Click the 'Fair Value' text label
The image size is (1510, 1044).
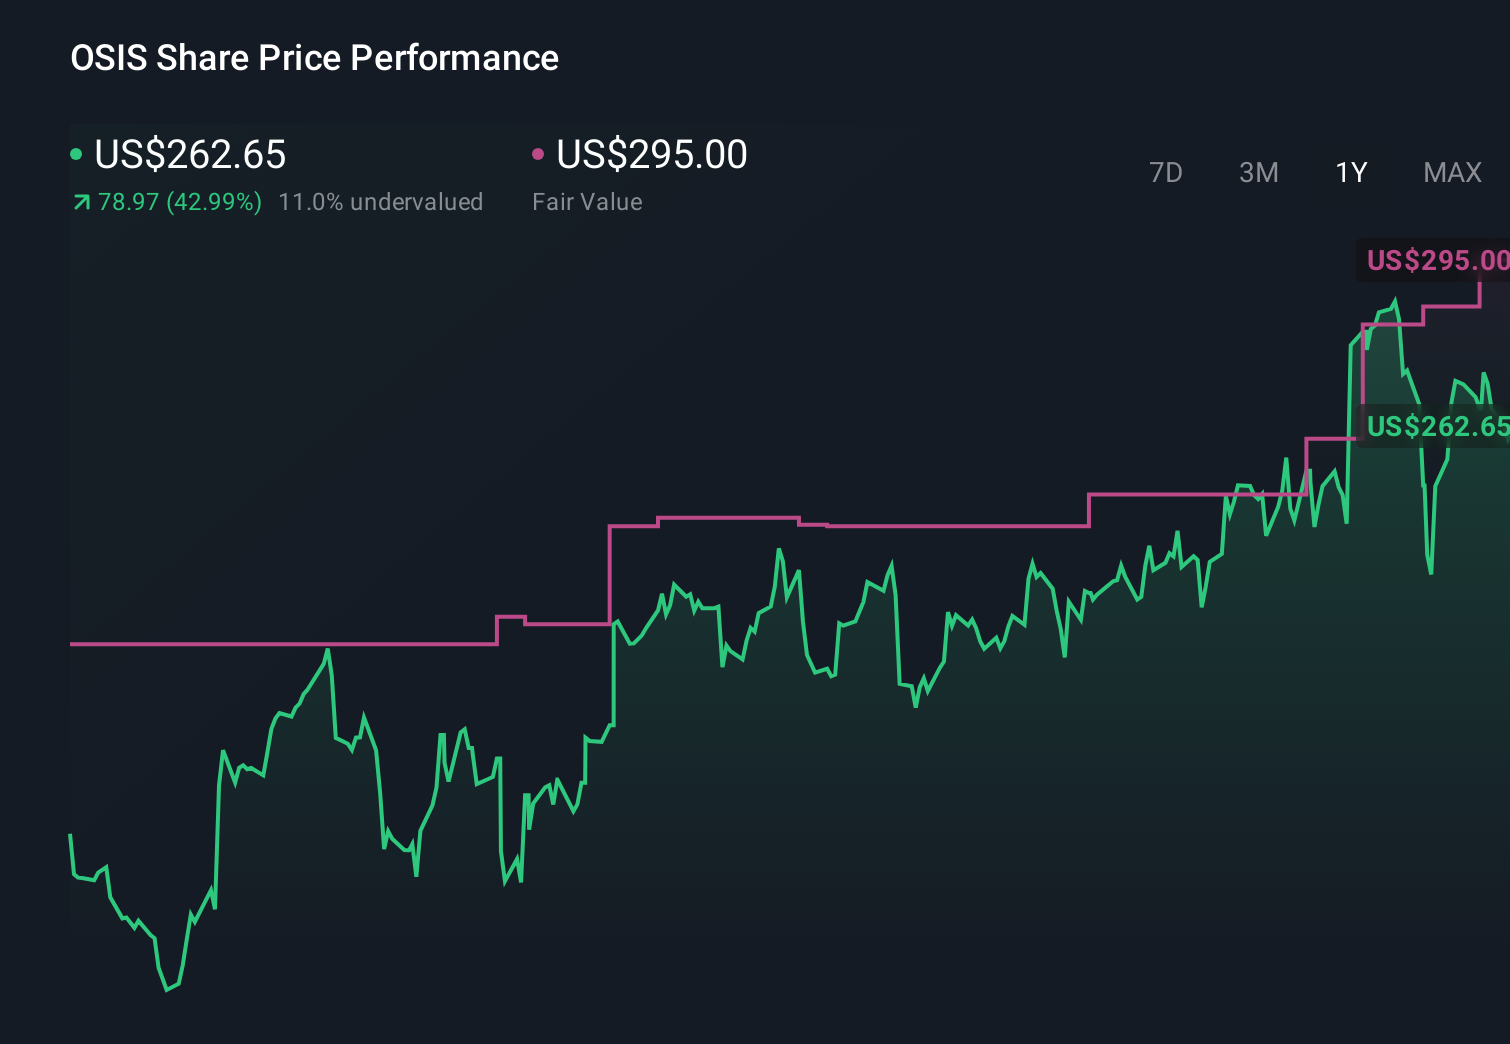pyautogui.click(x=588, y=201)
